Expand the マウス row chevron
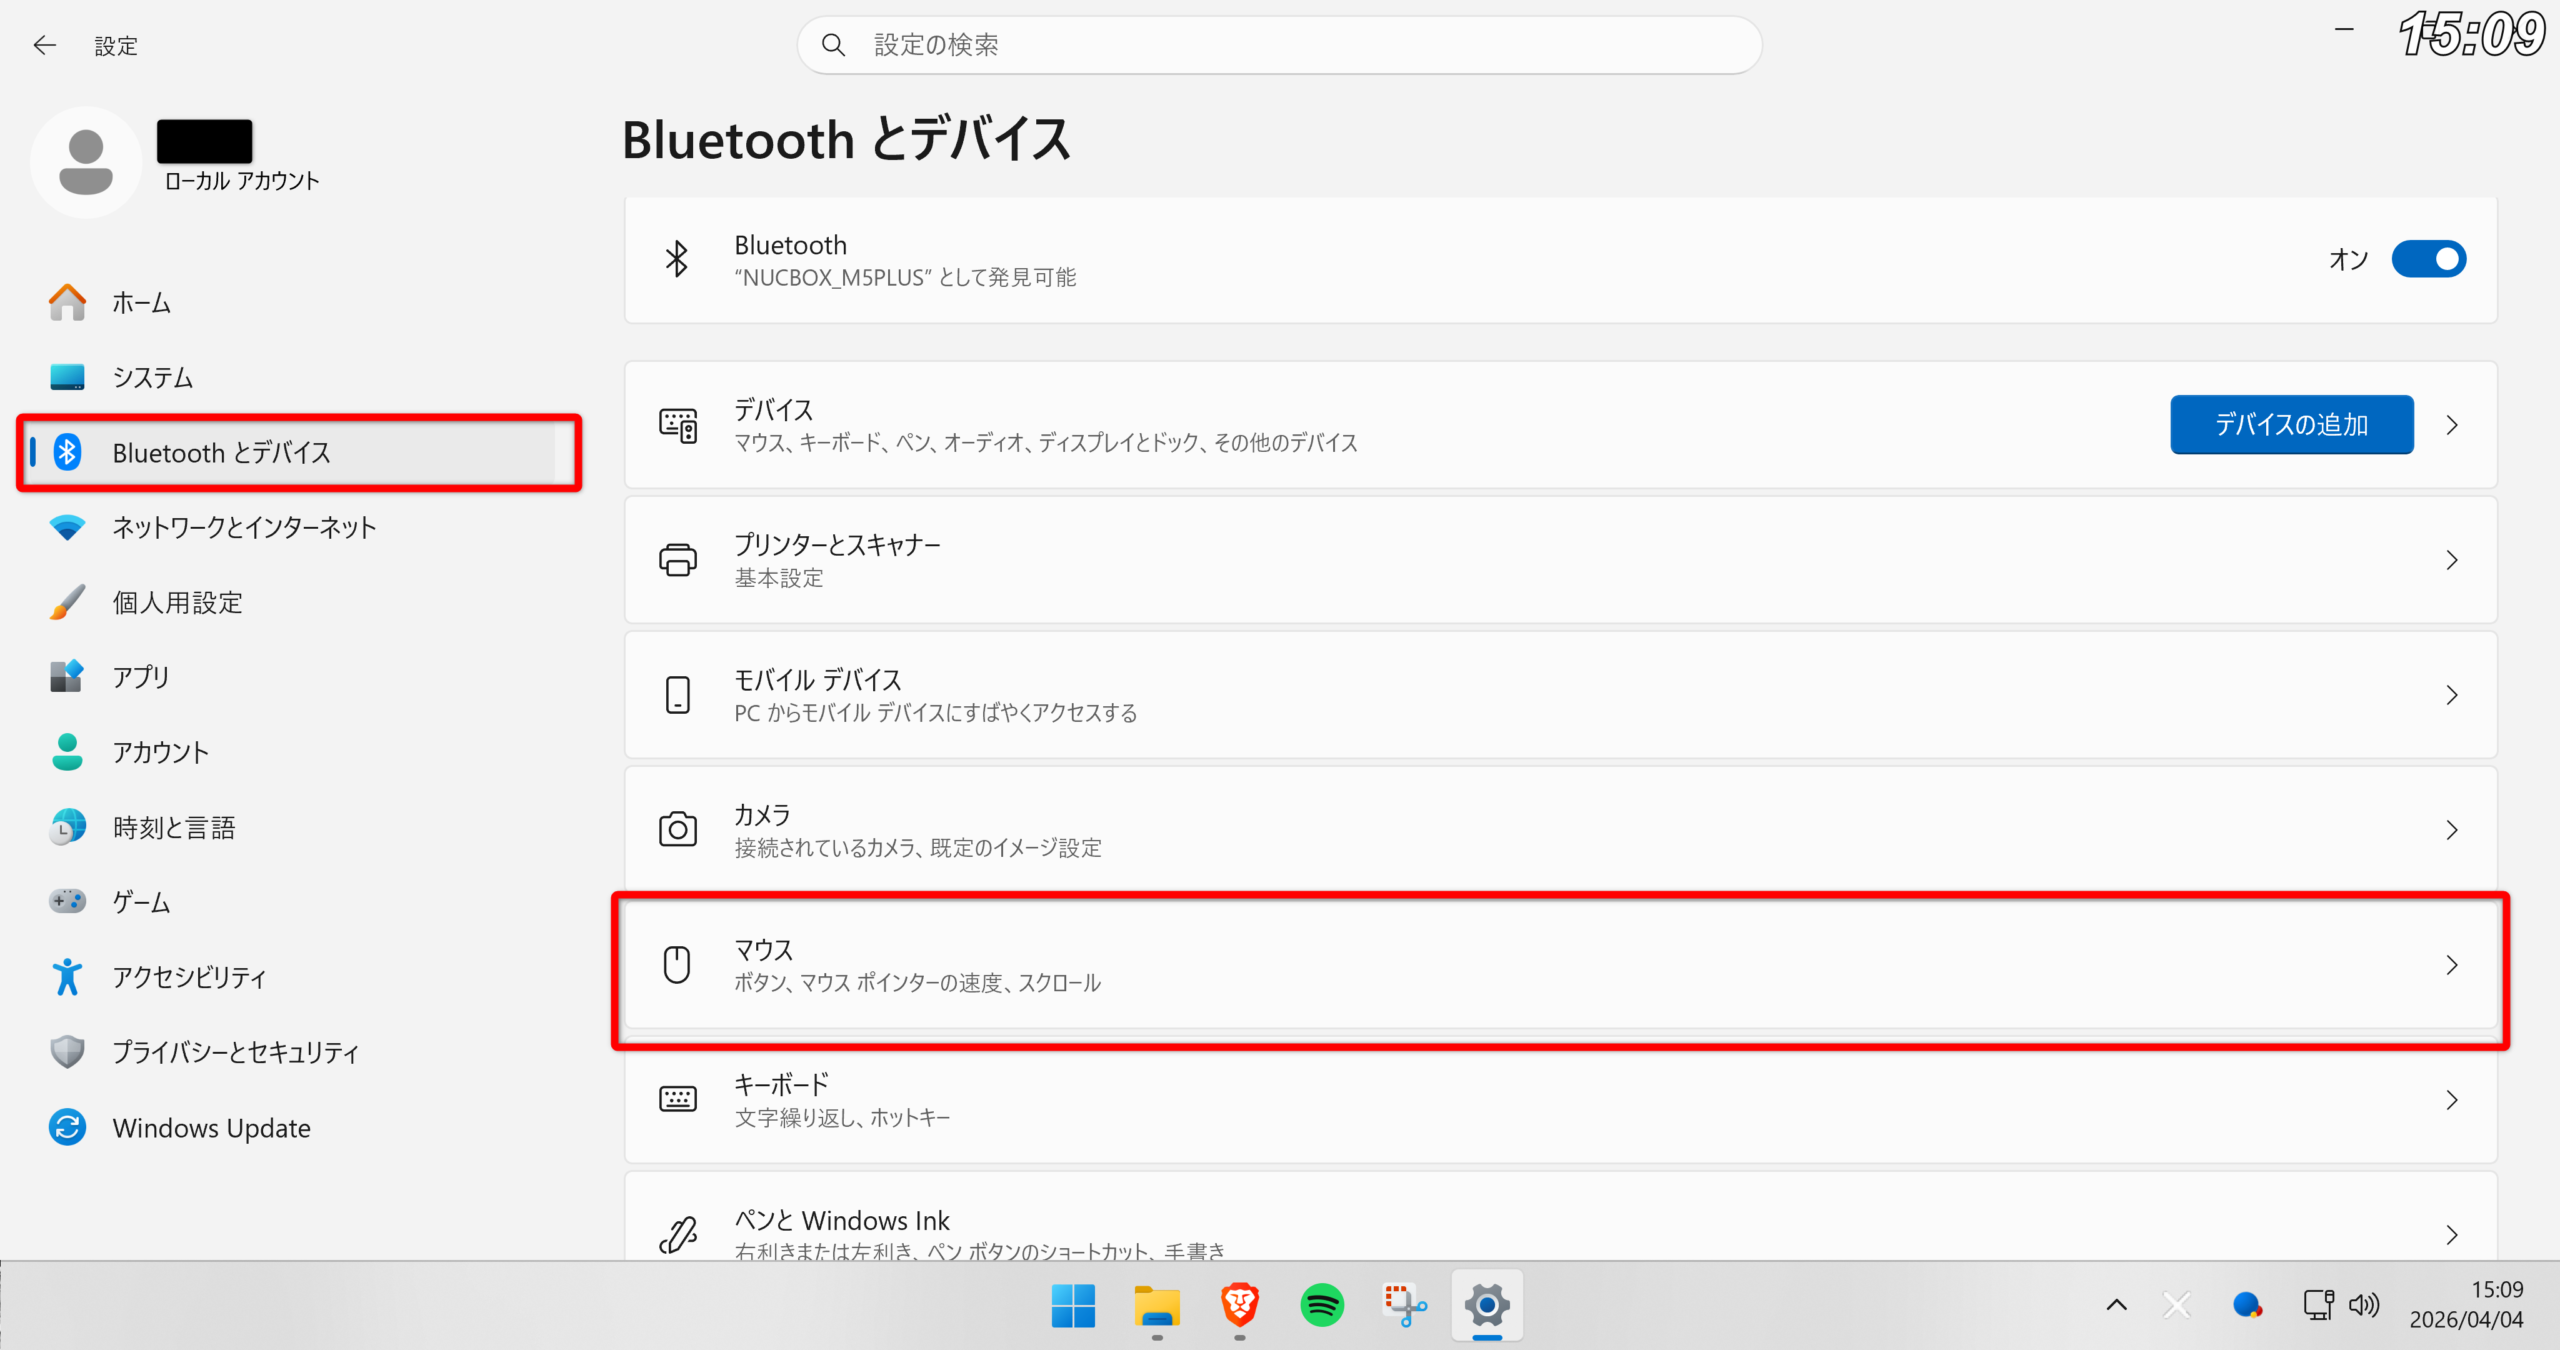Viewport: 2560px width, 1350px height. pos(2451,965)
